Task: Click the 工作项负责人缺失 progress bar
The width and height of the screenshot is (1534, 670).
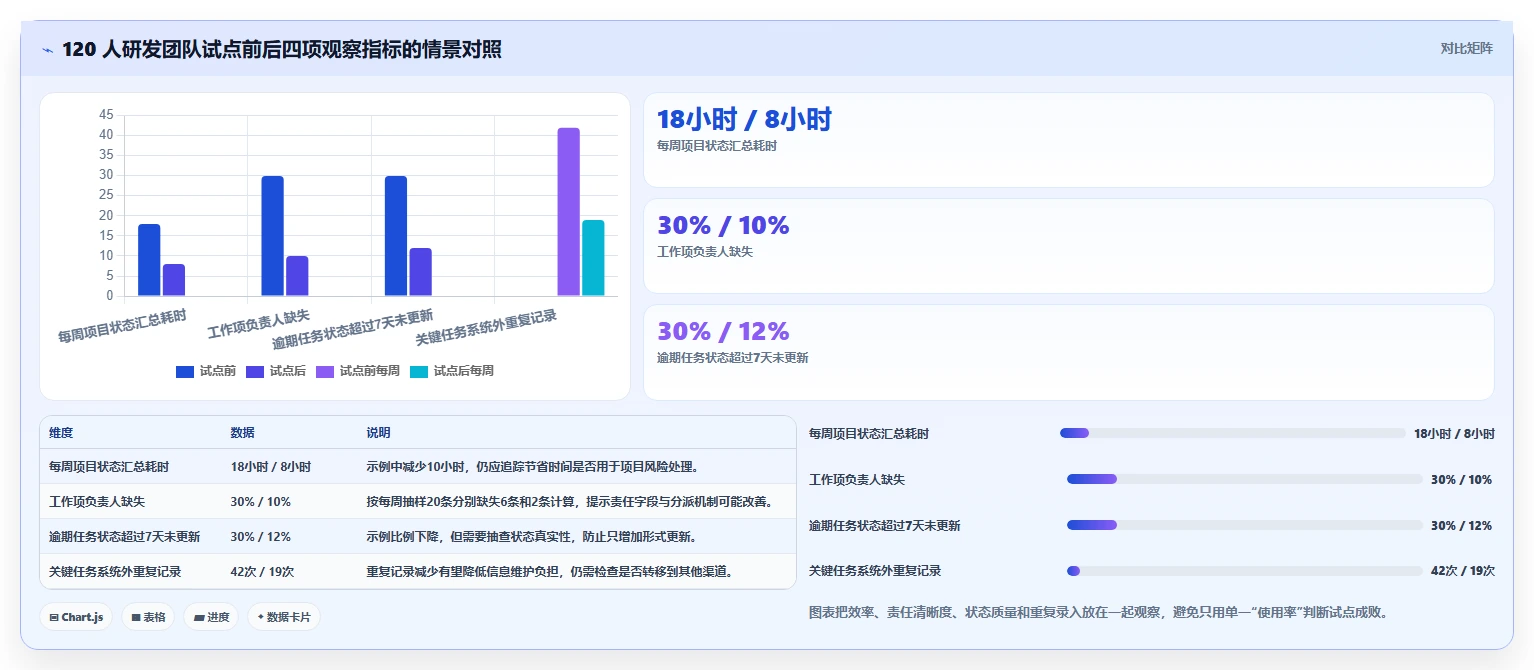Action: click(x=1245, y=479)
